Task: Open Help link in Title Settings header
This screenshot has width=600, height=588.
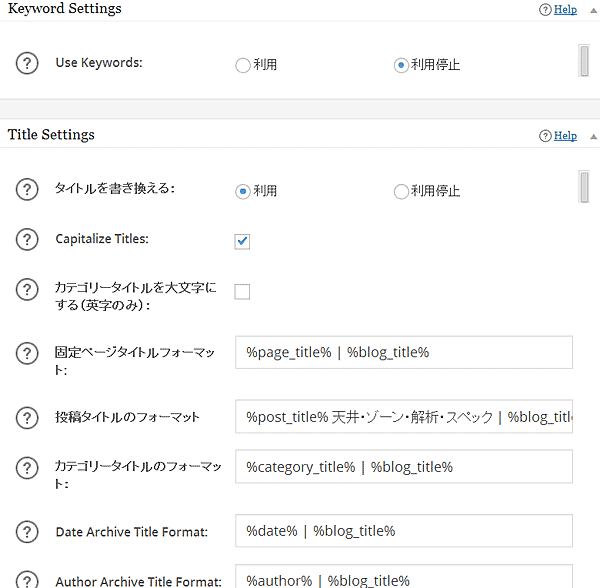Action: [565, 136]
